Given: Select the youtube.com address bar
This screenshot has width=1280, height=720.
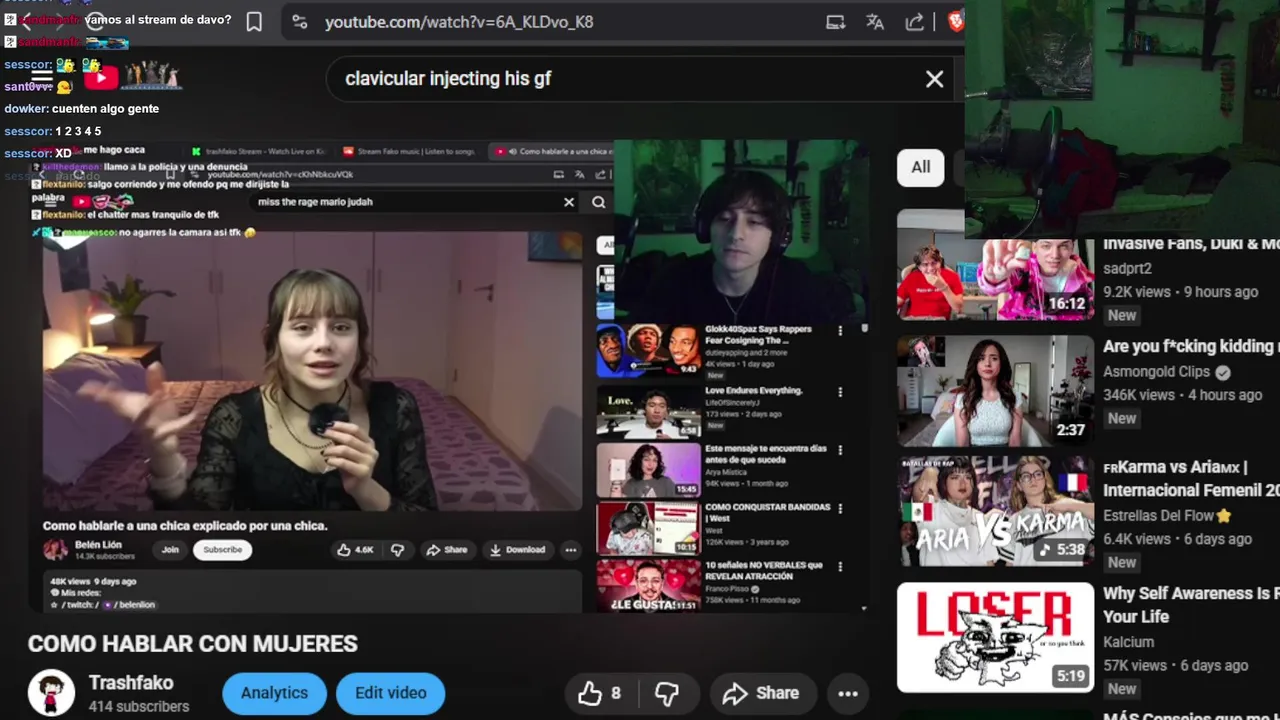Looking at the screenshot, I should pyautogui.click(x=458, y=22).
